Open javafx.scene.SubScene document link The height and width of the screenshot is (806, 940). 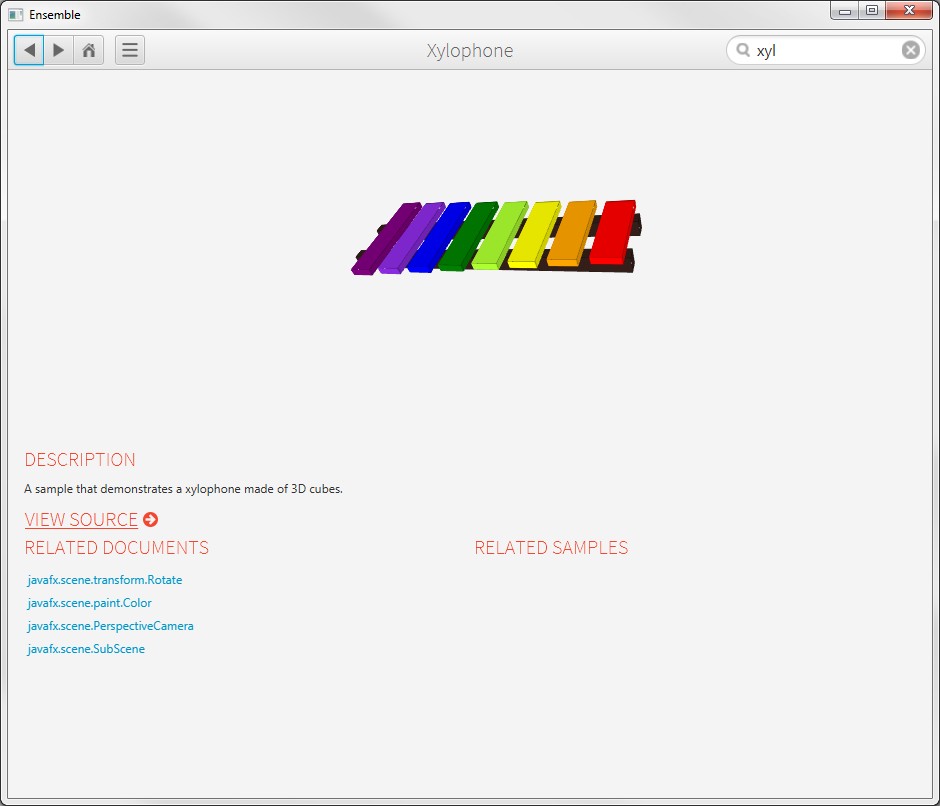pos(87,649)
